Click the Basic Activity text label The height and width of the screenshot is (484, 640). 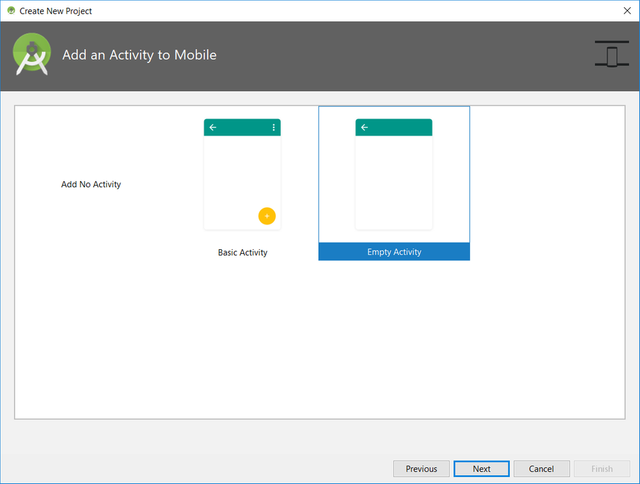pos(243,253)
